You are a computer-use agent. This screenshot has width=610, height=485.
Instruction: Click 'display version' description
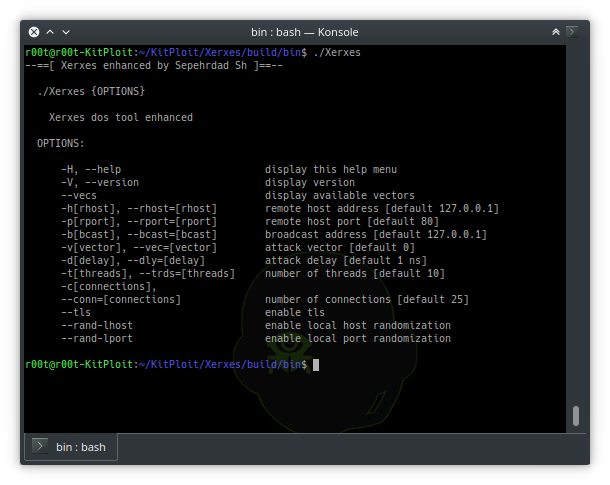click(310, 182)
